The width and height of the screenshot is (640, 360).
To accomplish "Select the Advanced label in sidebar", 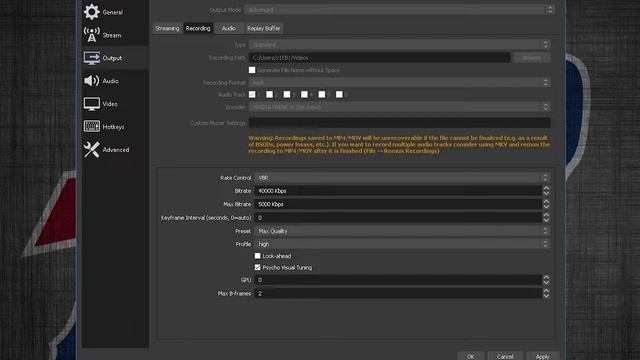I will point(116,150).
